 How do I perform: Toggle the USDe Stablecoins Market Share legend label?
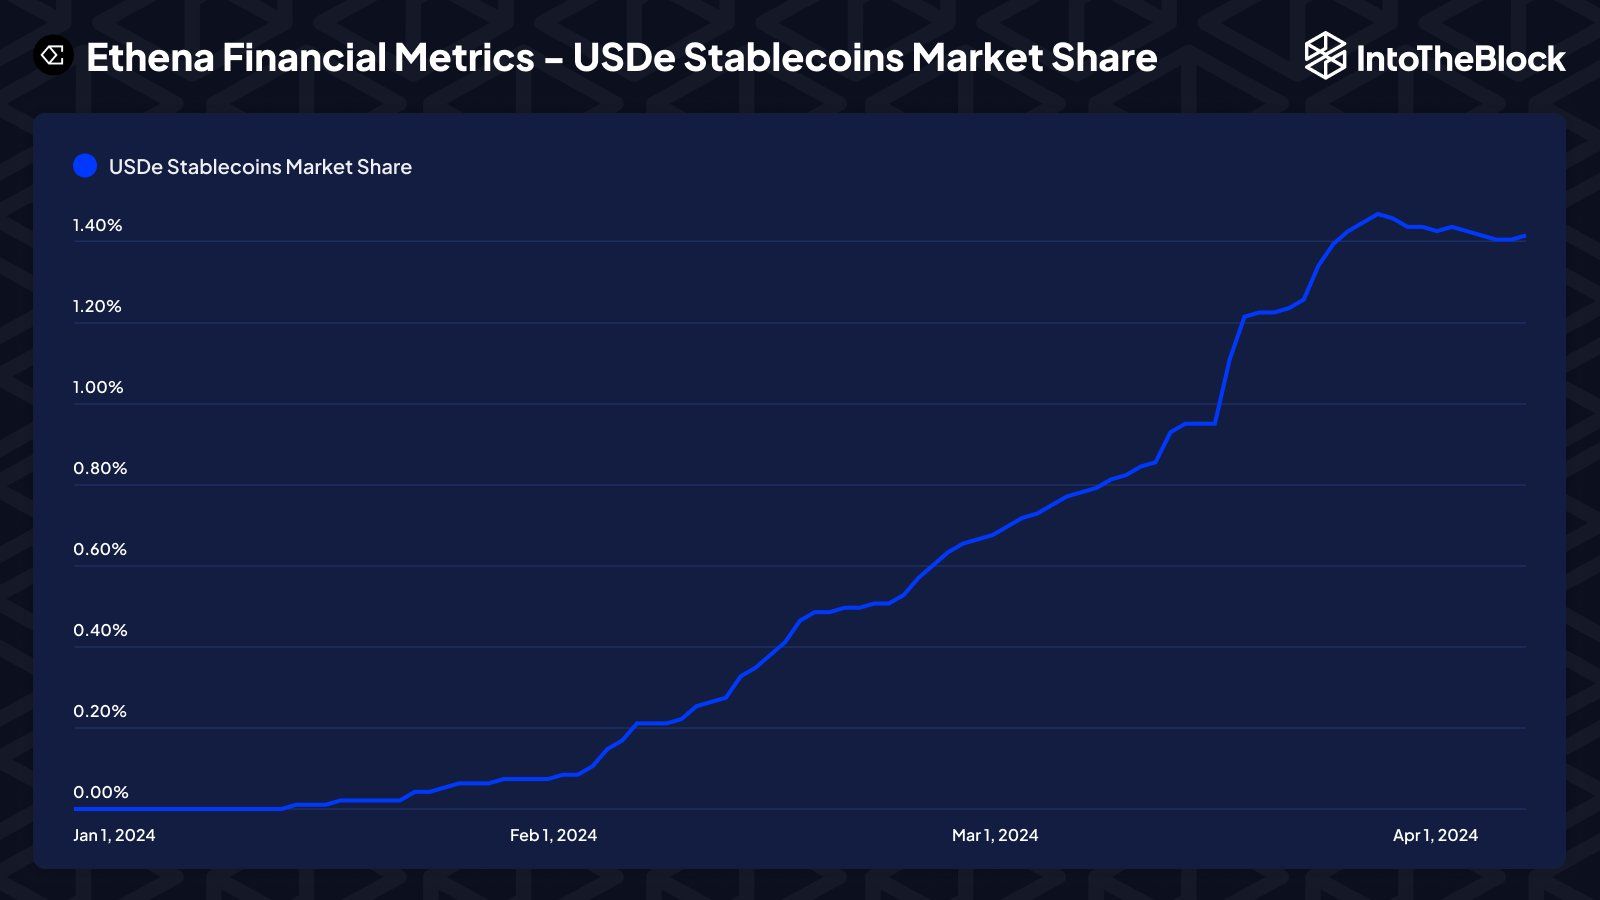coord(260,167)
